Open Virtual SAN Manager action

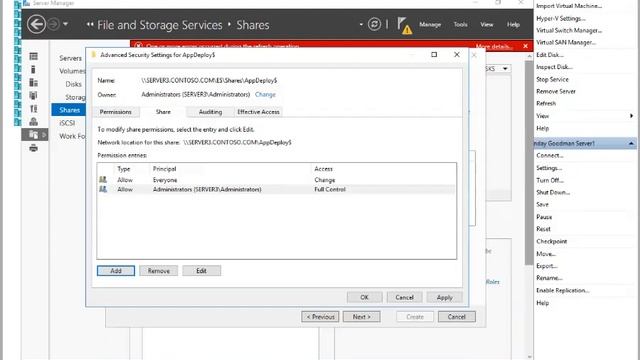coord(566,42)
